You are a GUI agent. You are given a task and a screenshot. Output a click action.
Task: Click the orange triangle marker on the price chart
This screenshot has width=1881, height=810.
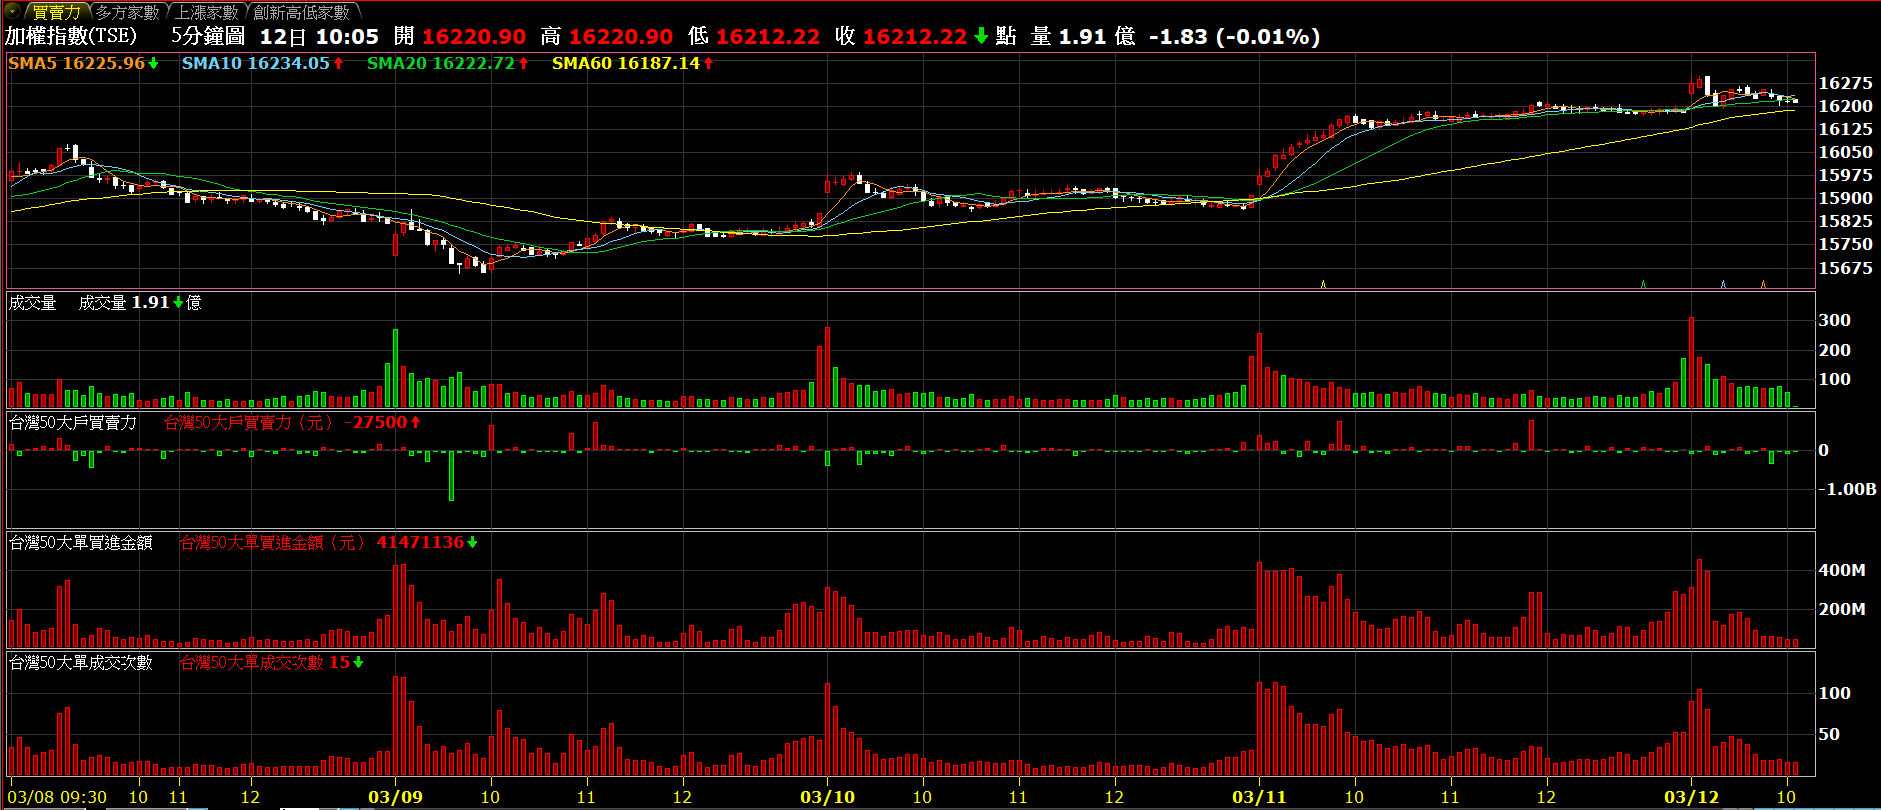click(x=1763, y=284)
